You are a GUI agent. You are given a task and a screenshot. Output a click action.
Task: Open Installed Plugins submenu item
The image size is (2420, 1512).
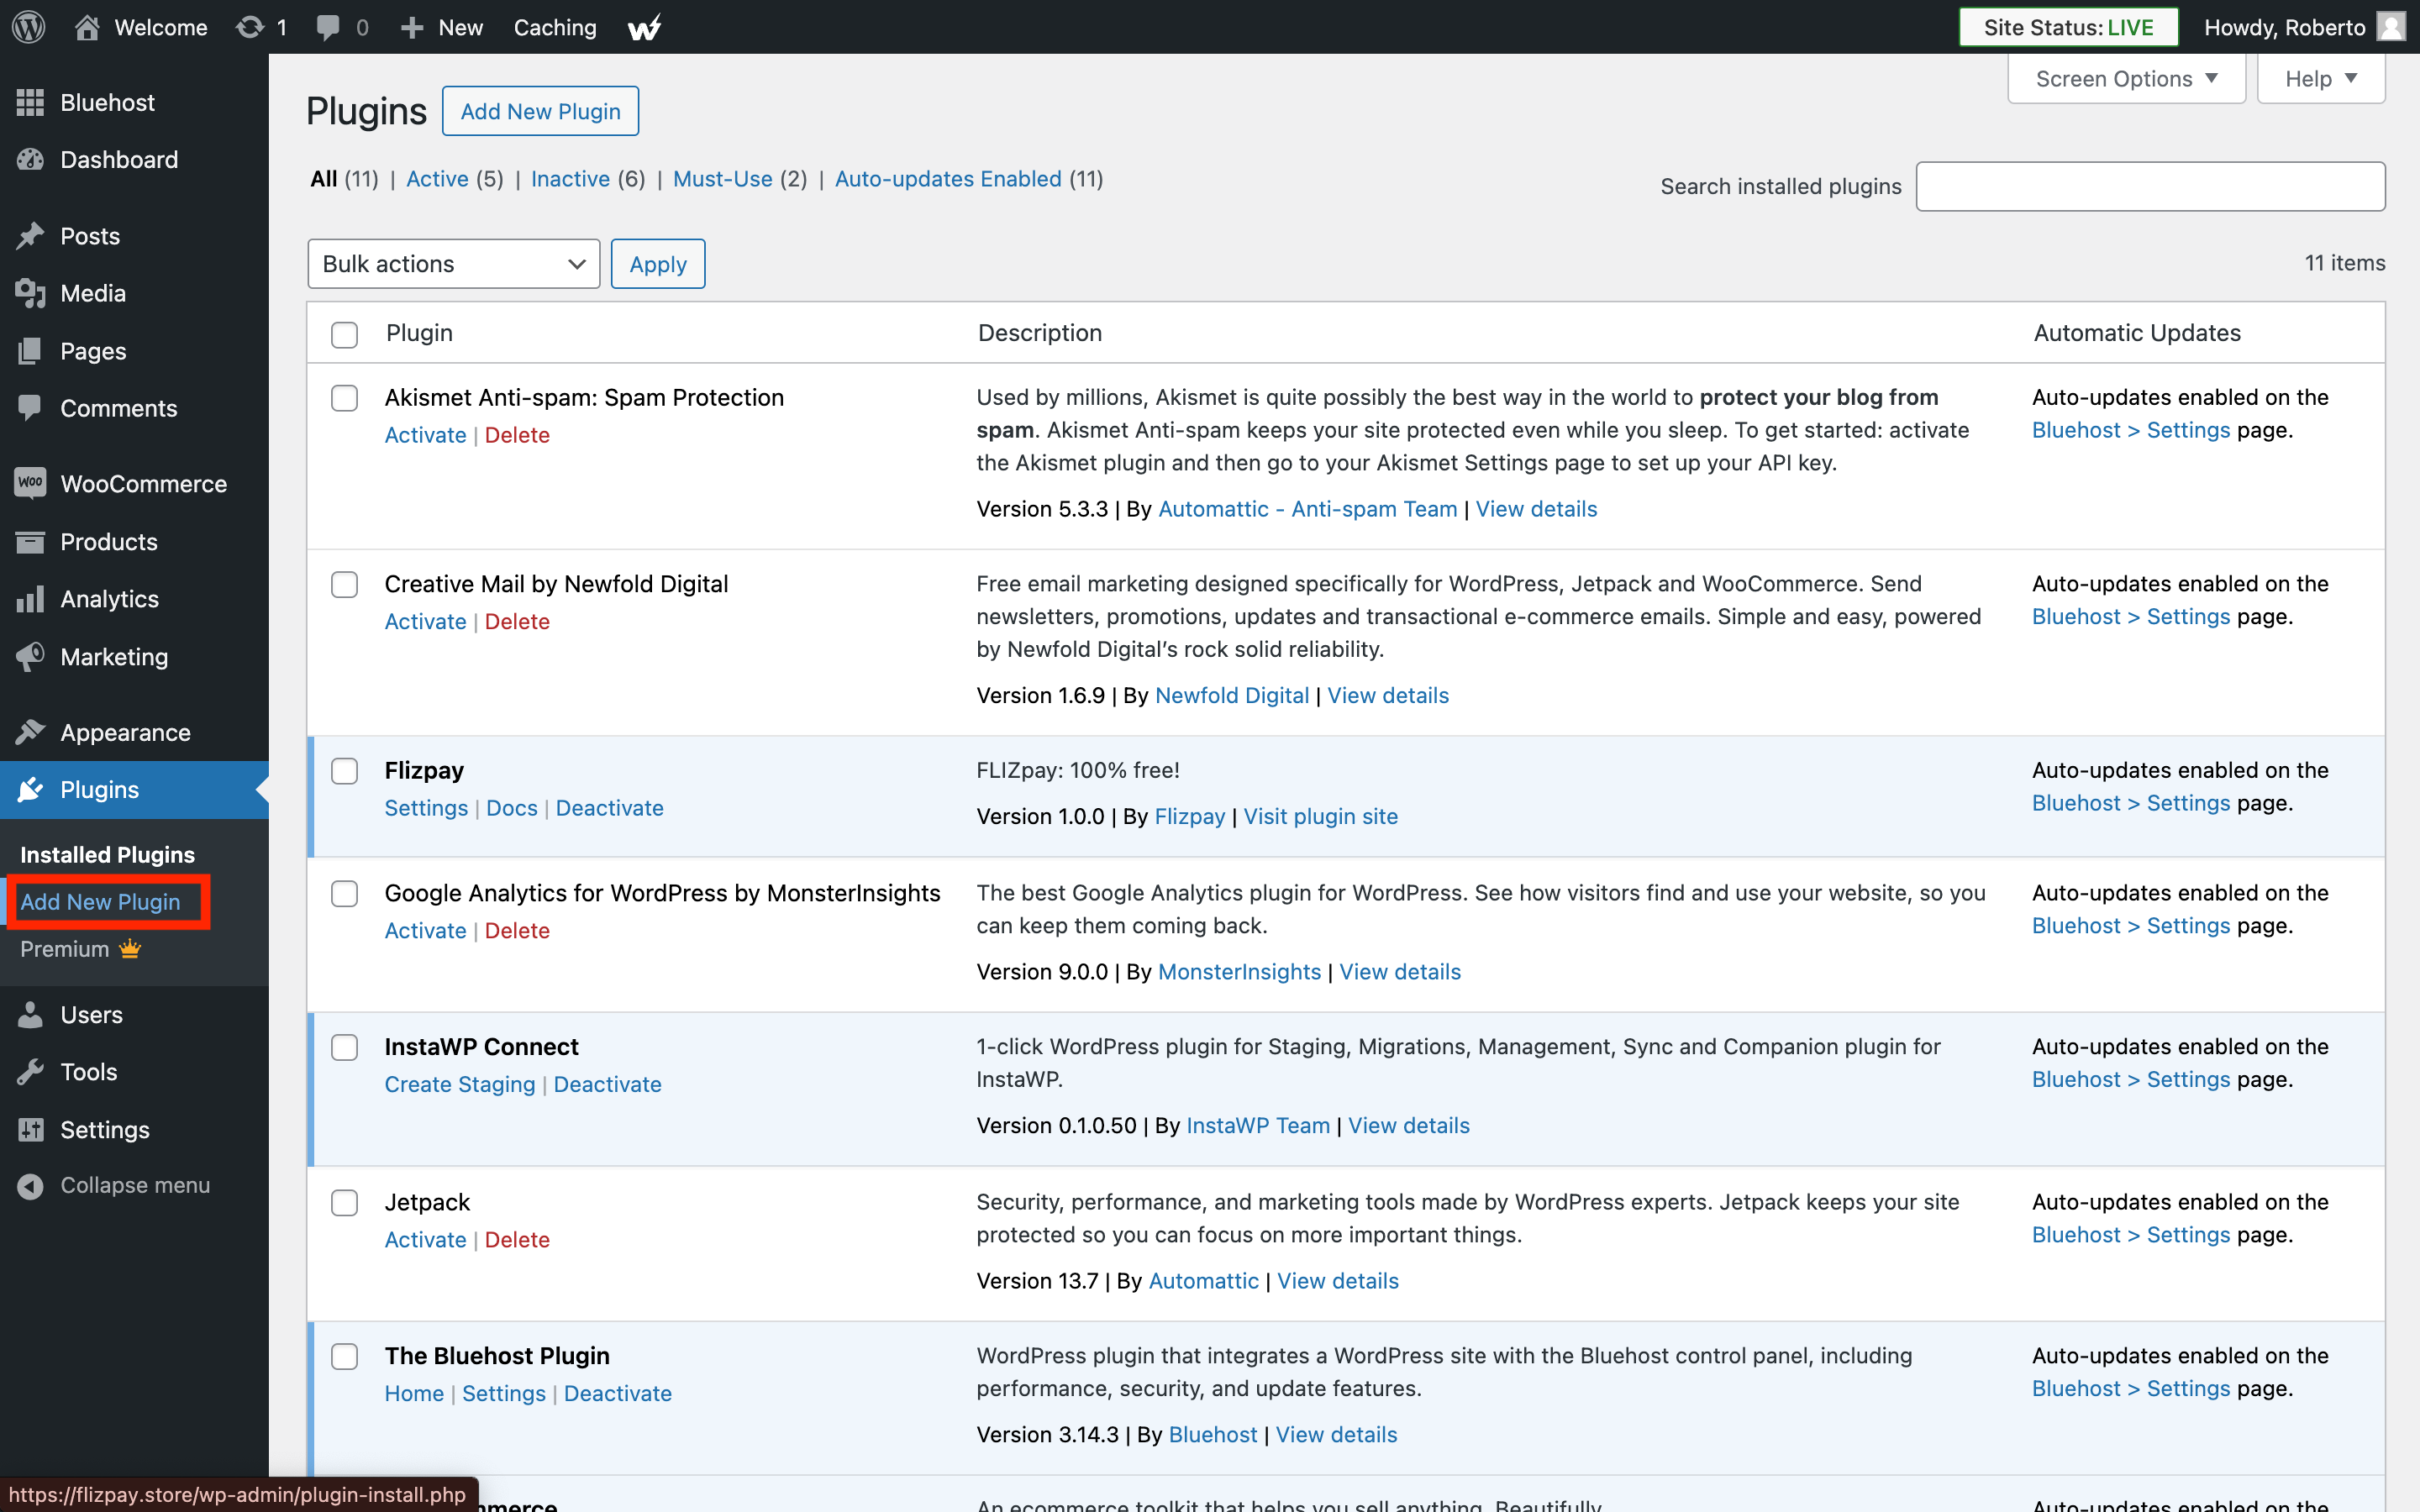pos(107,854)
